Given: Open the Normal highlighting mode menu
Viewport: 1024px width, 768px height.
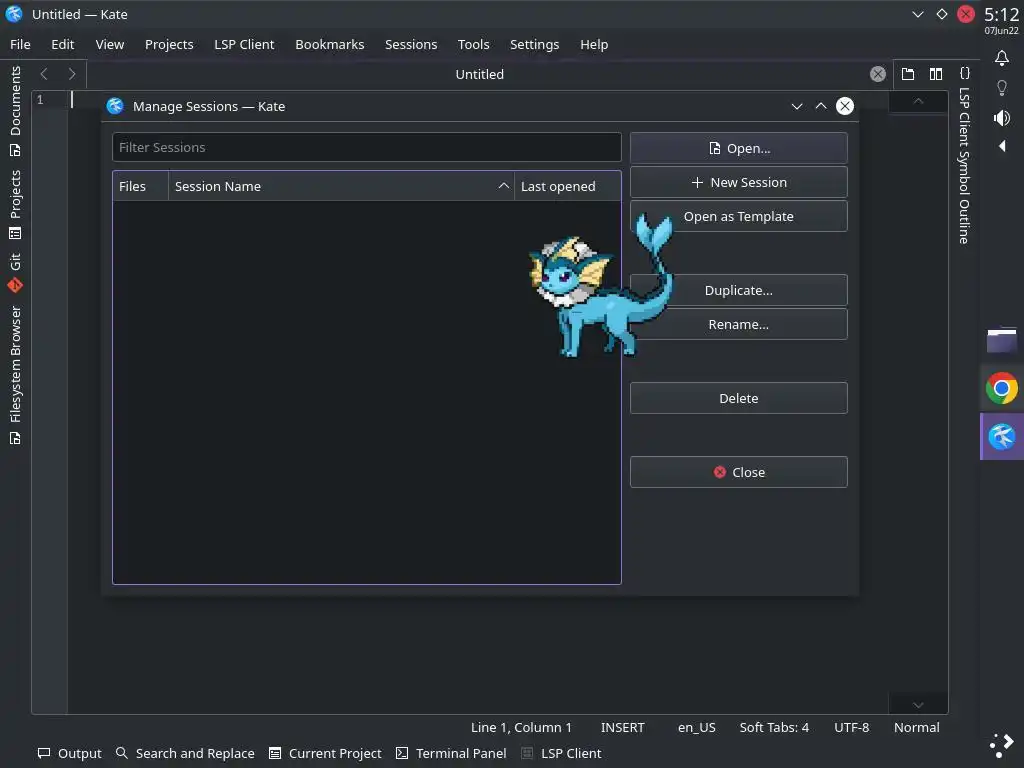Looking at the screenshot, I should pos(917,728).
